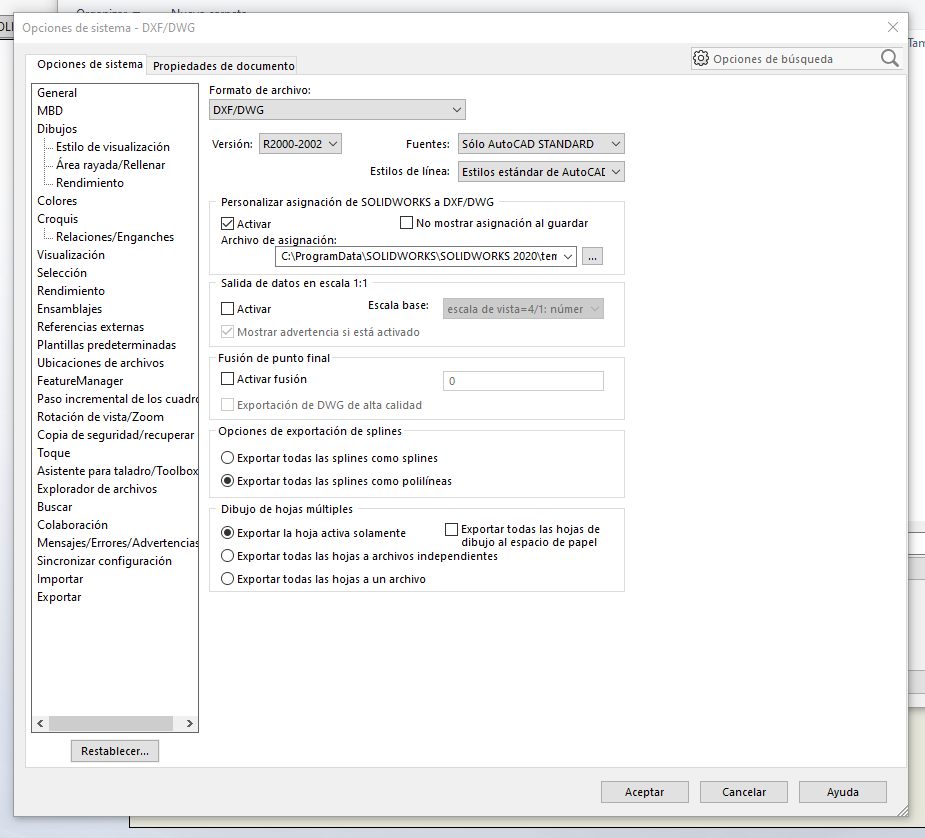Select Colores category
The image size is (925, 838).
click(57, 201)
